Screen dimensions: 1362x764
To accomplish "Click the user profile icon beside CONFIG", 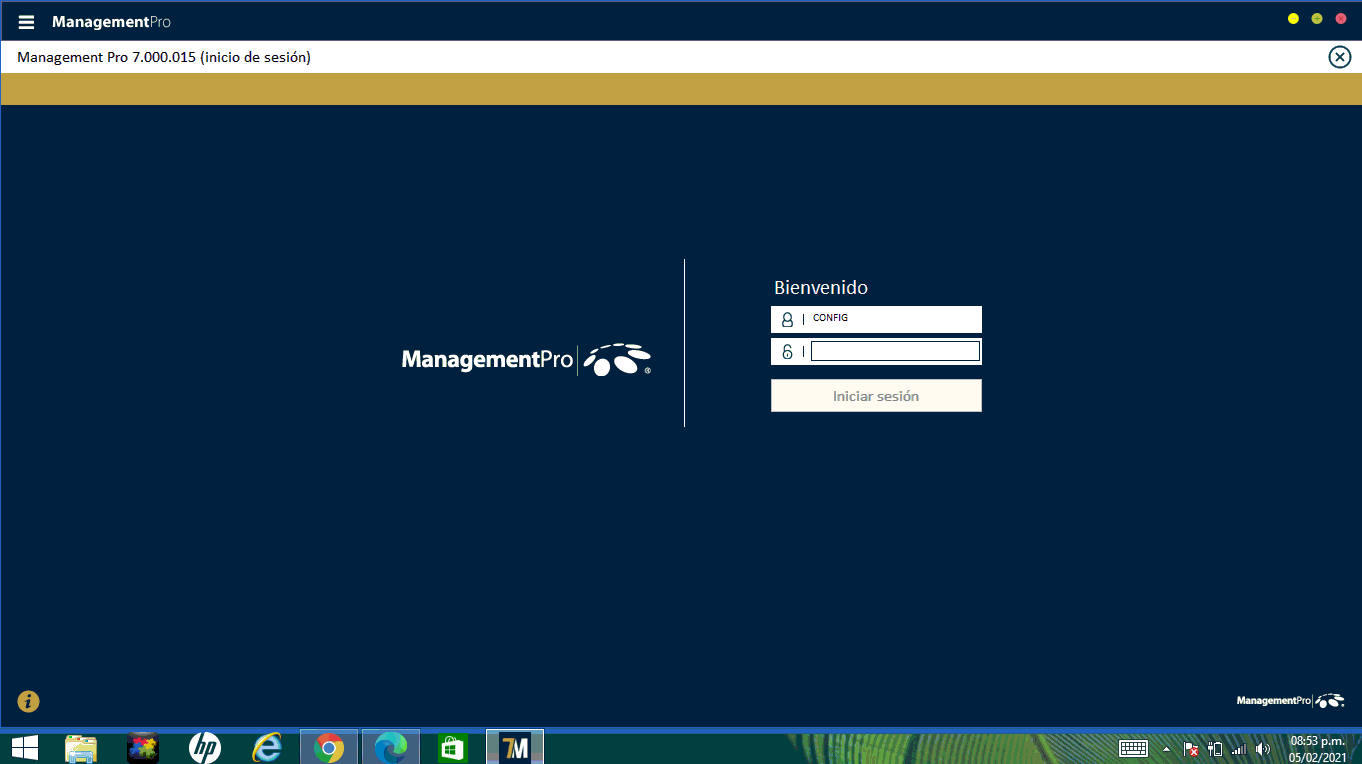I will [787, 320].
